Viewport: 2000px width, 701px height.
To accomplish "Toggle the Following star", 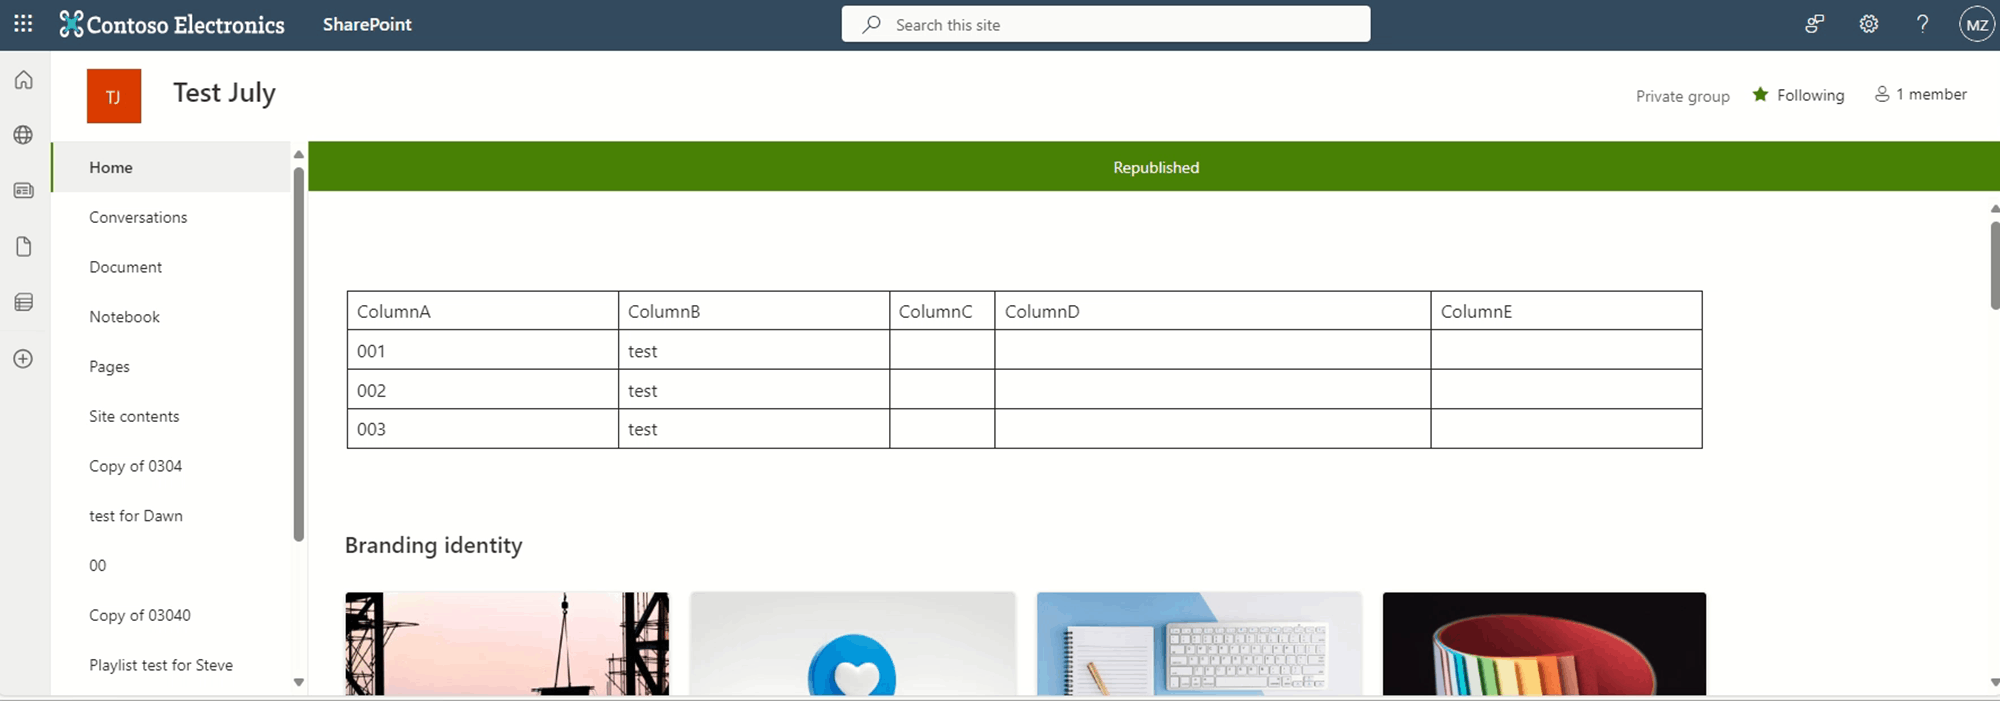I will tap(1761, 94).
